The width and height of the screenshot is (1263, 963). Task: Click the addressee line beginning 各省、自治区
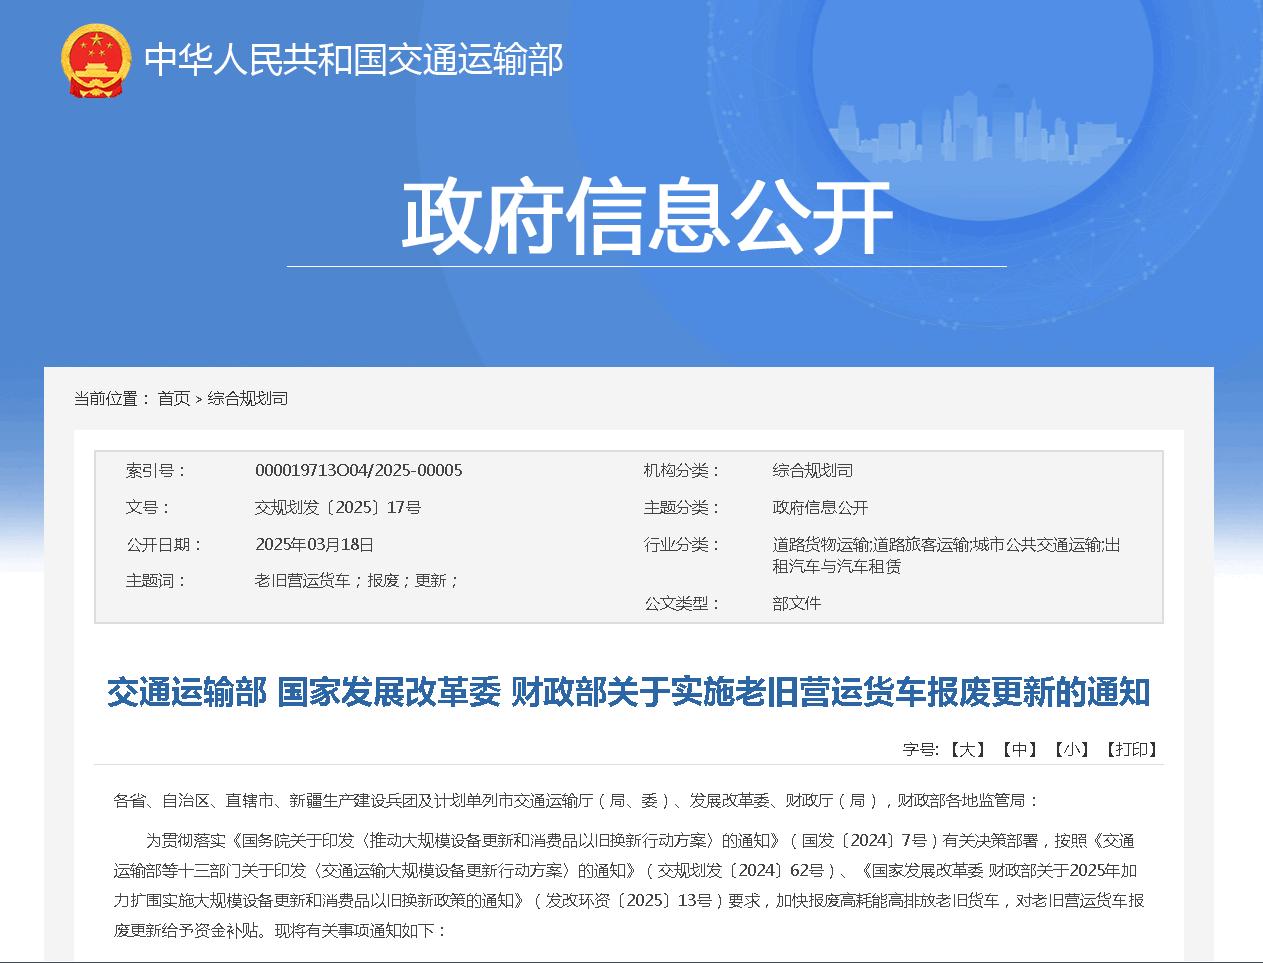[x=576, y=800]
